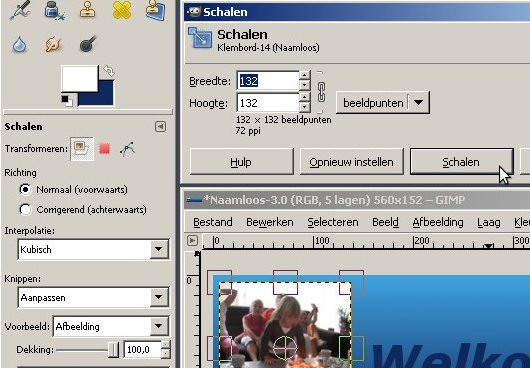Click the Opnieuw instellen button

[352, 162]
